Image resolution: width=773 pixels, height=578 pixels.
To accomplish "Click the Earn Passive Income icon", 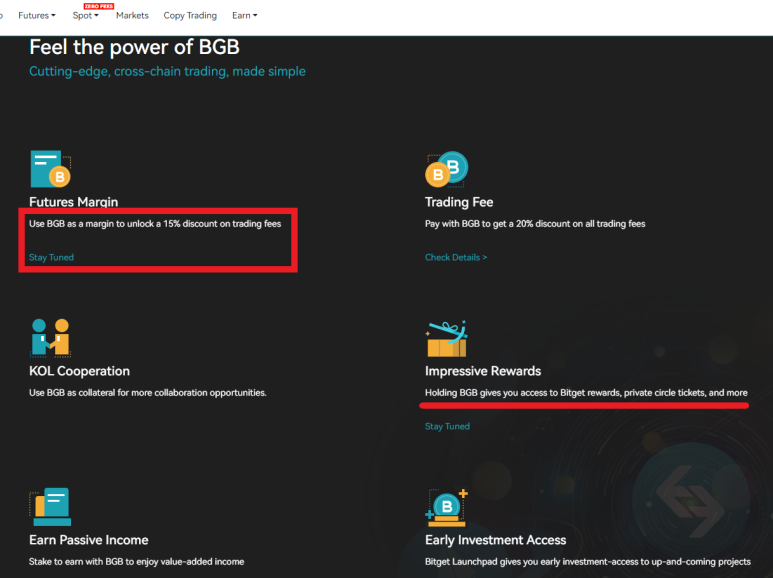I will click(x=50, y=506).
